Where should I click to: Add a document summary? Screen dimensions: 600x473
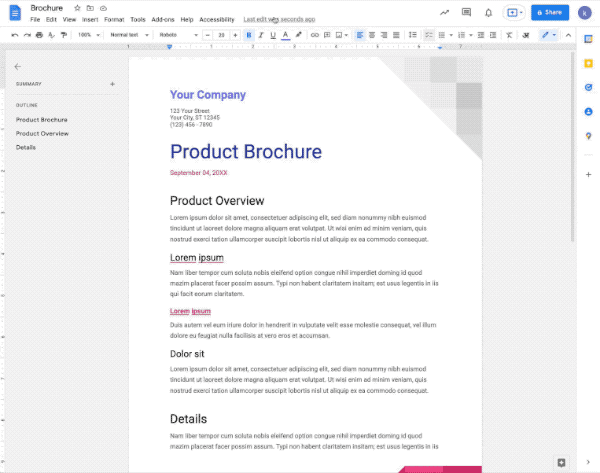(112, 84)
